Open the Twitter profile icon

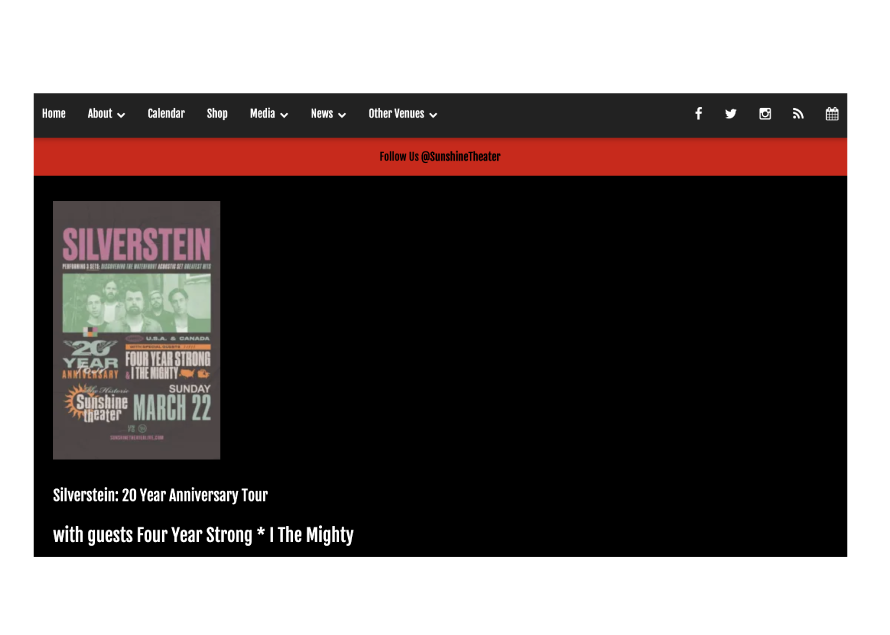(731, 114)
